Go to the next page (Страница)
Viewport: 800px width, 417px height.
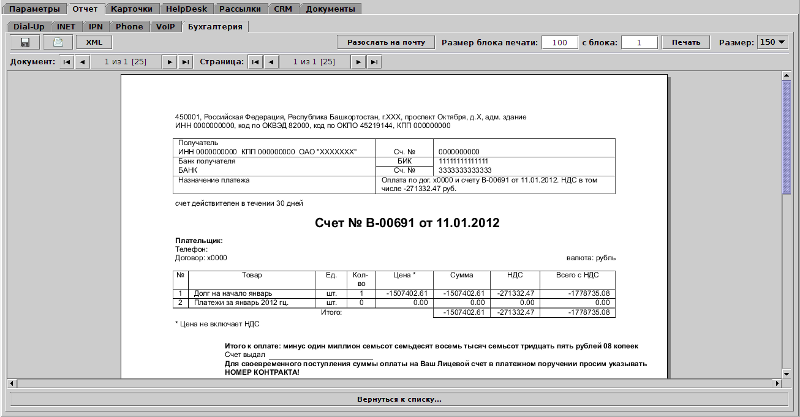tap(356, 62)
